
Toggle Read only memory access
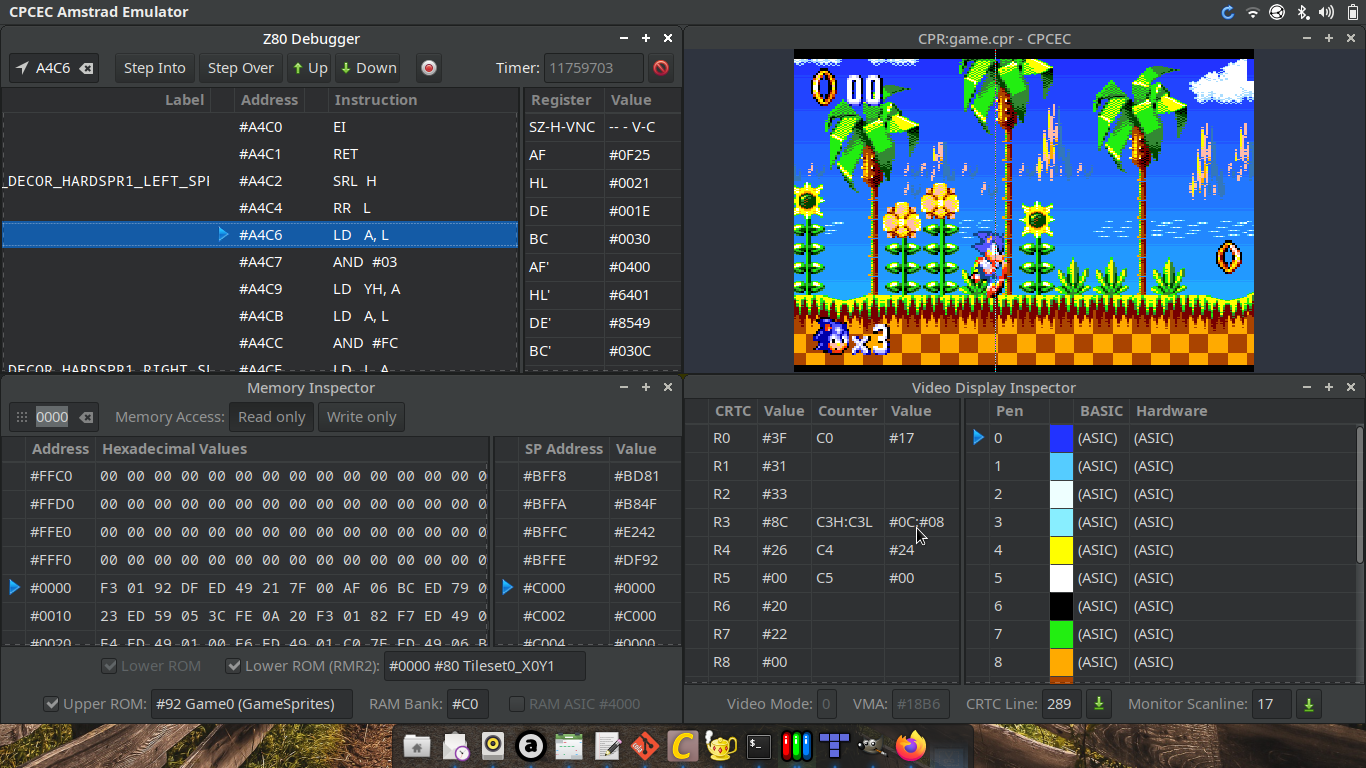click(271, 417)
